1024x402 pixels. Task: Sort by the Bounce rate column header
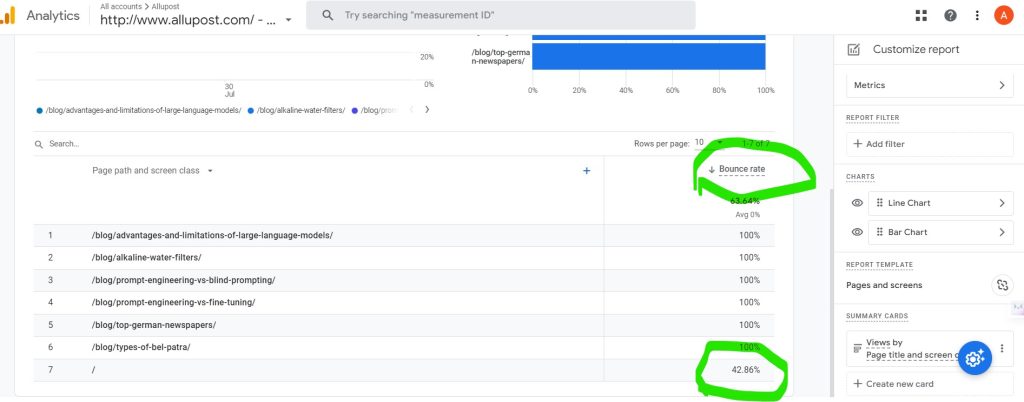(x=741, y=169)
